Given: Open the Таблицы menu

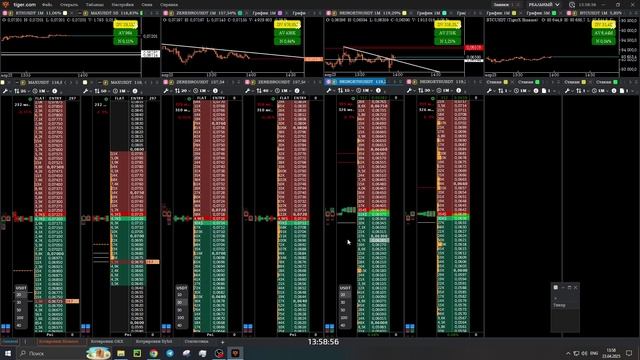Looking at the screenshot, I should click(x=95, y=4).
